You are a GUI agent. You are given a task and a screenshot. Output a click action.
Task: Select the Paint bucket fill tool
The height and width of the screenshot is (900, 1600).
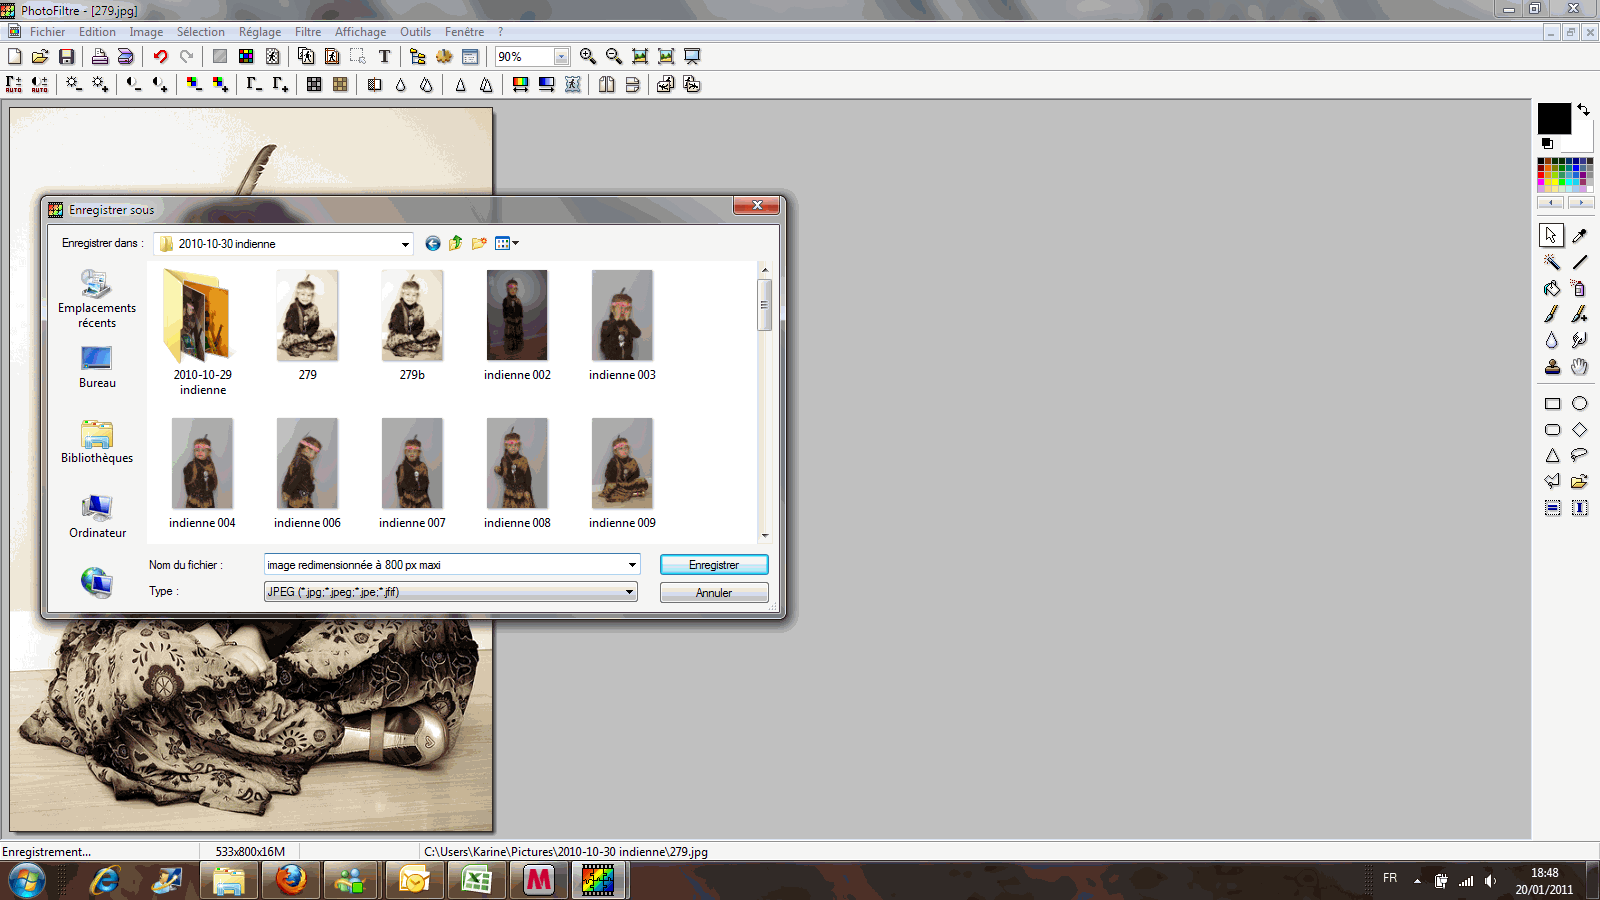coord(1552,288)
